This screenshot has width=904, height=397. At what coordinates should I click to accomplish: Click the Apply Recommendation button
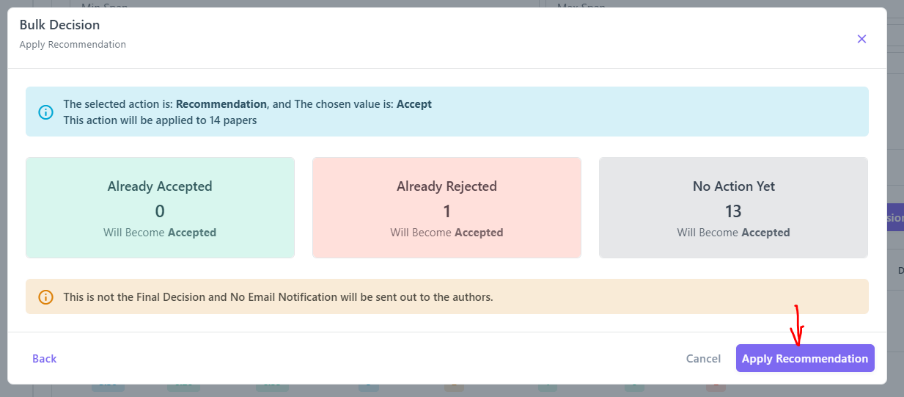click(805, 358)
